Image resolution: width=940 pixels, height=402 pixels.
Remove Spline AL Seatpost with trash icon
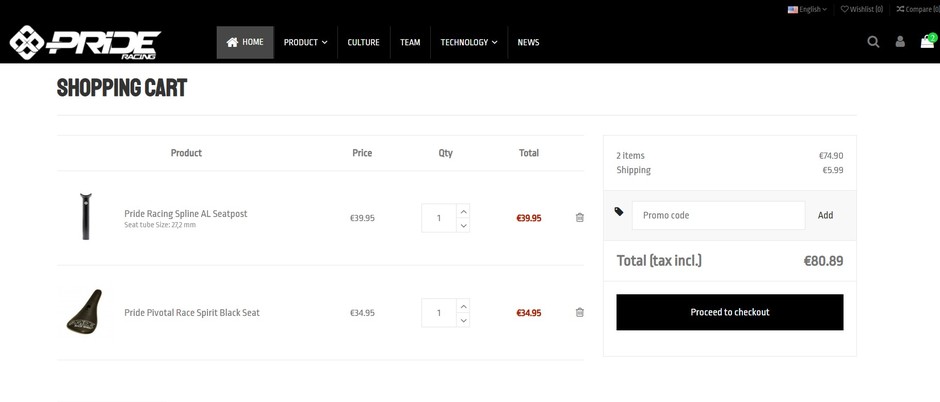point(580,218)
